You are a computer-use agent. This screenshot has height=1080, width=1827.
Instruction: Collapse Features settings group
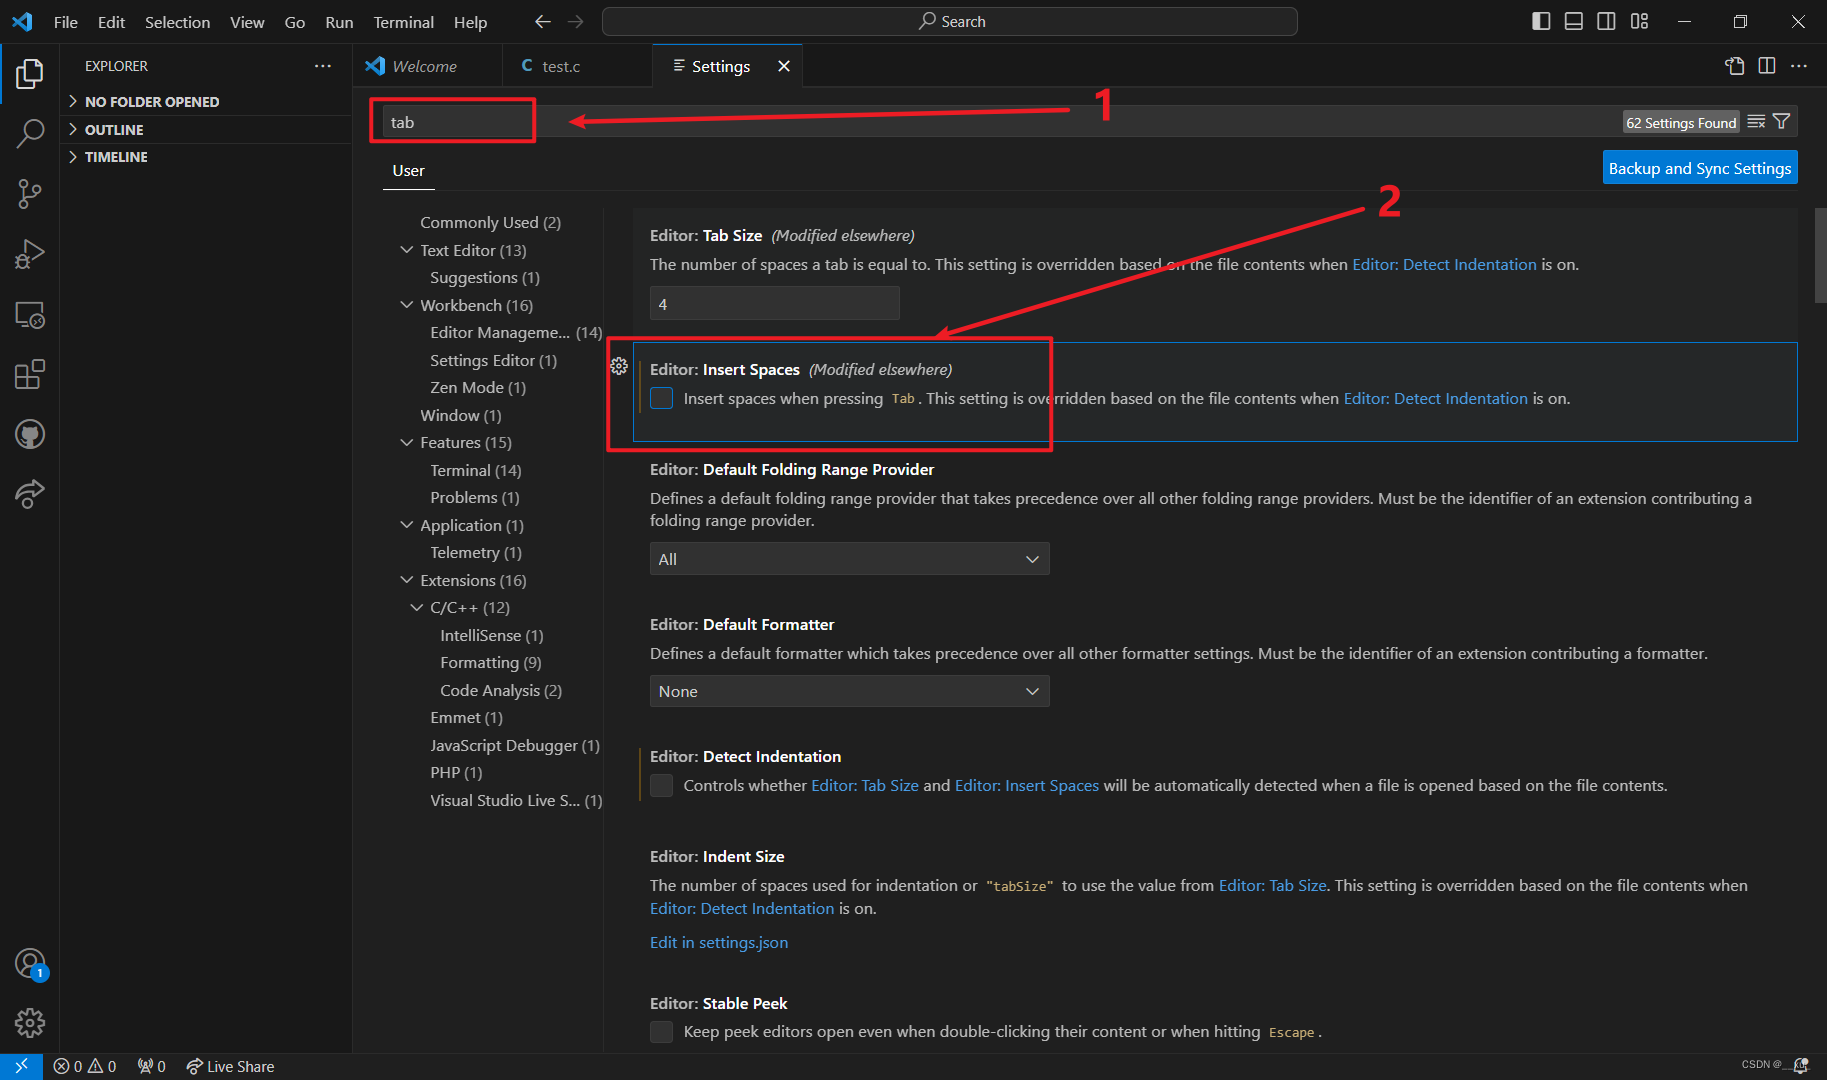pyautogui.click(x=406, y=442)
